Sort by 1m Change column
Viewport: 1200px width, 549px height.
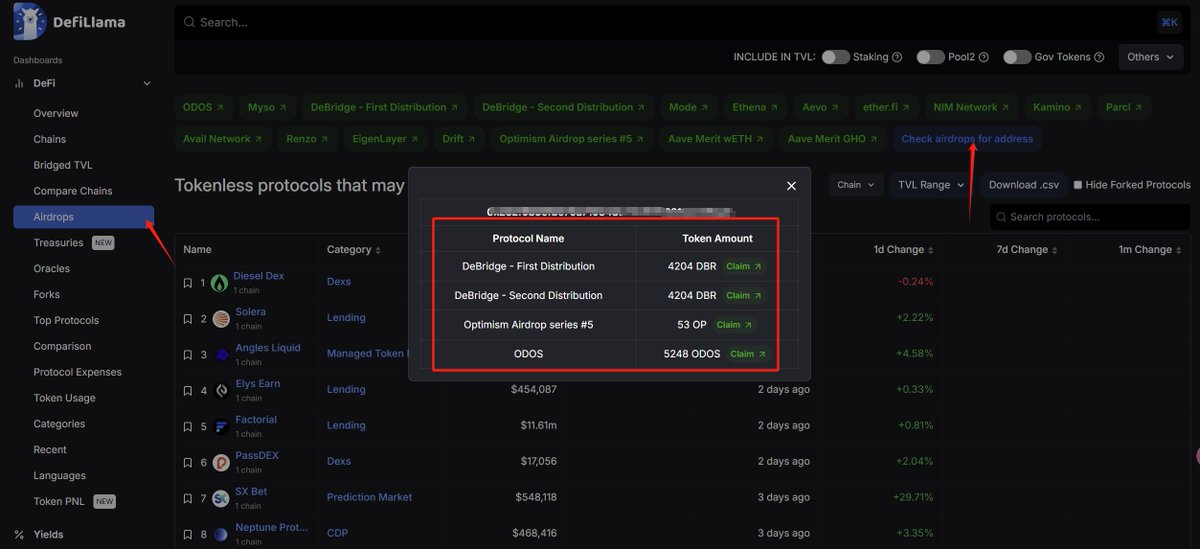point(1152,250)
